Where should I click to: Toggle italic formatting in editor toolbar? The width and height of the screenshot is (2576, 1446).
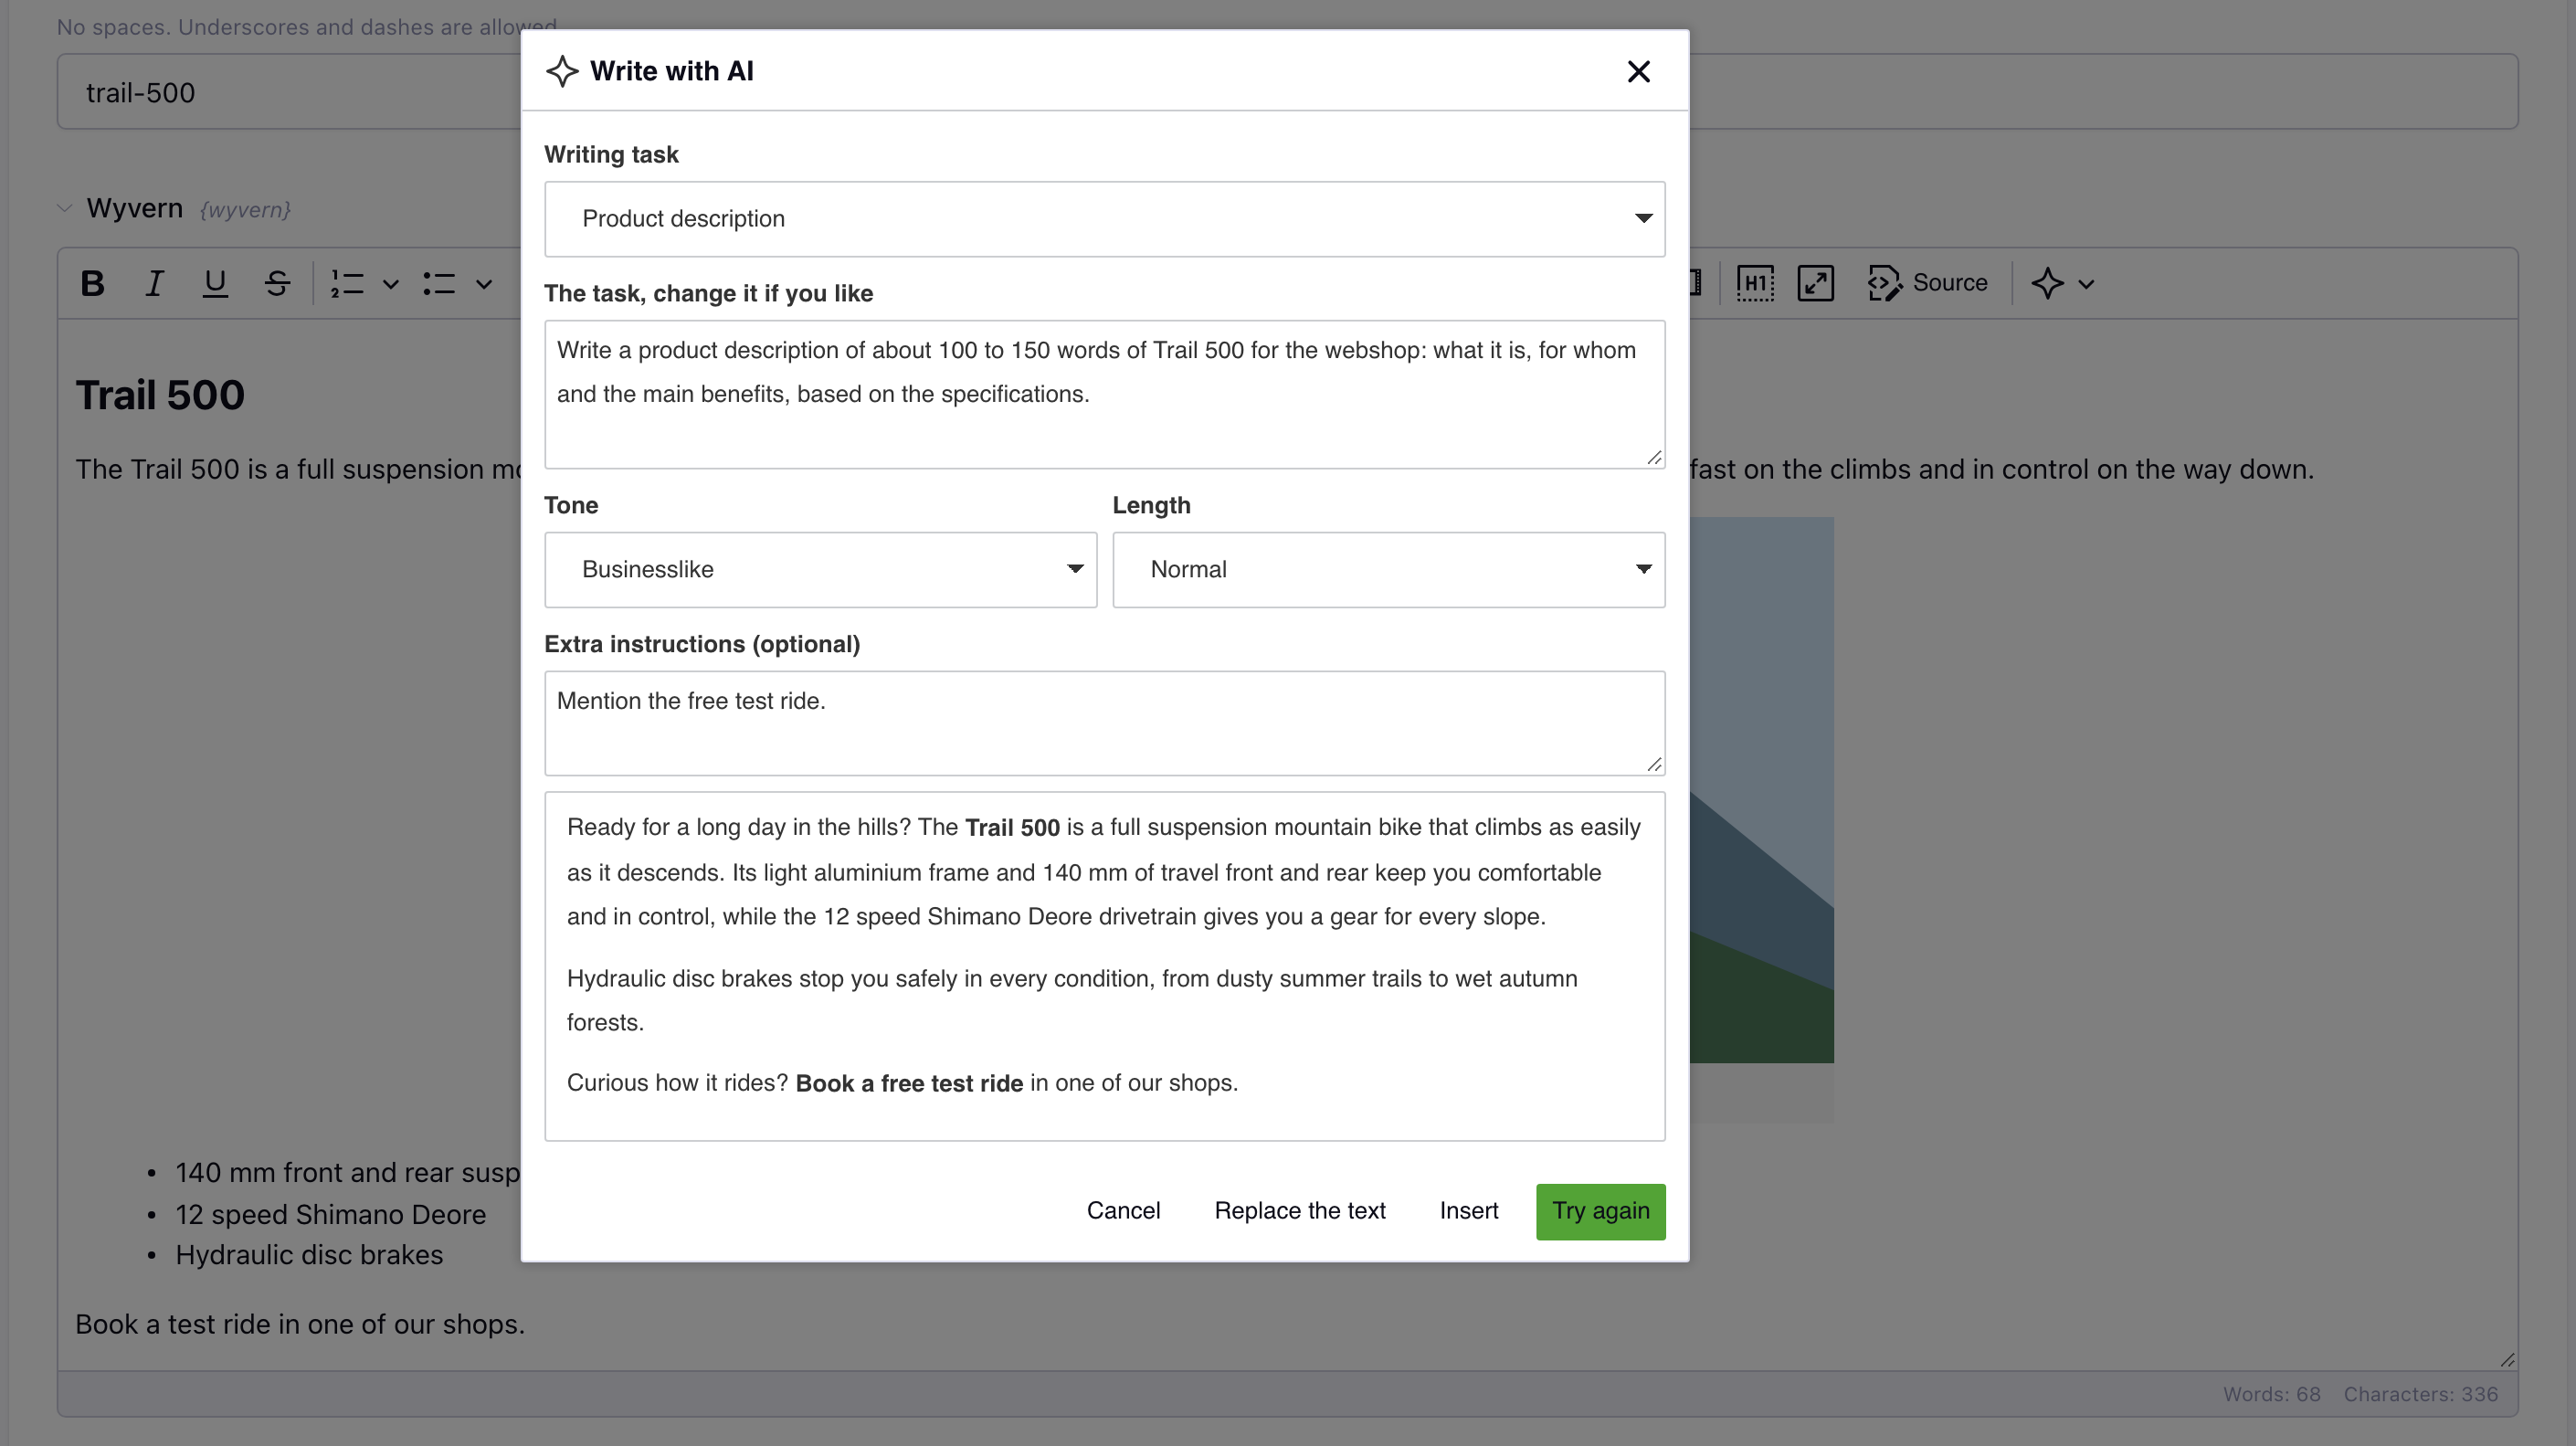pyautogui.click(x=153, y=284)
